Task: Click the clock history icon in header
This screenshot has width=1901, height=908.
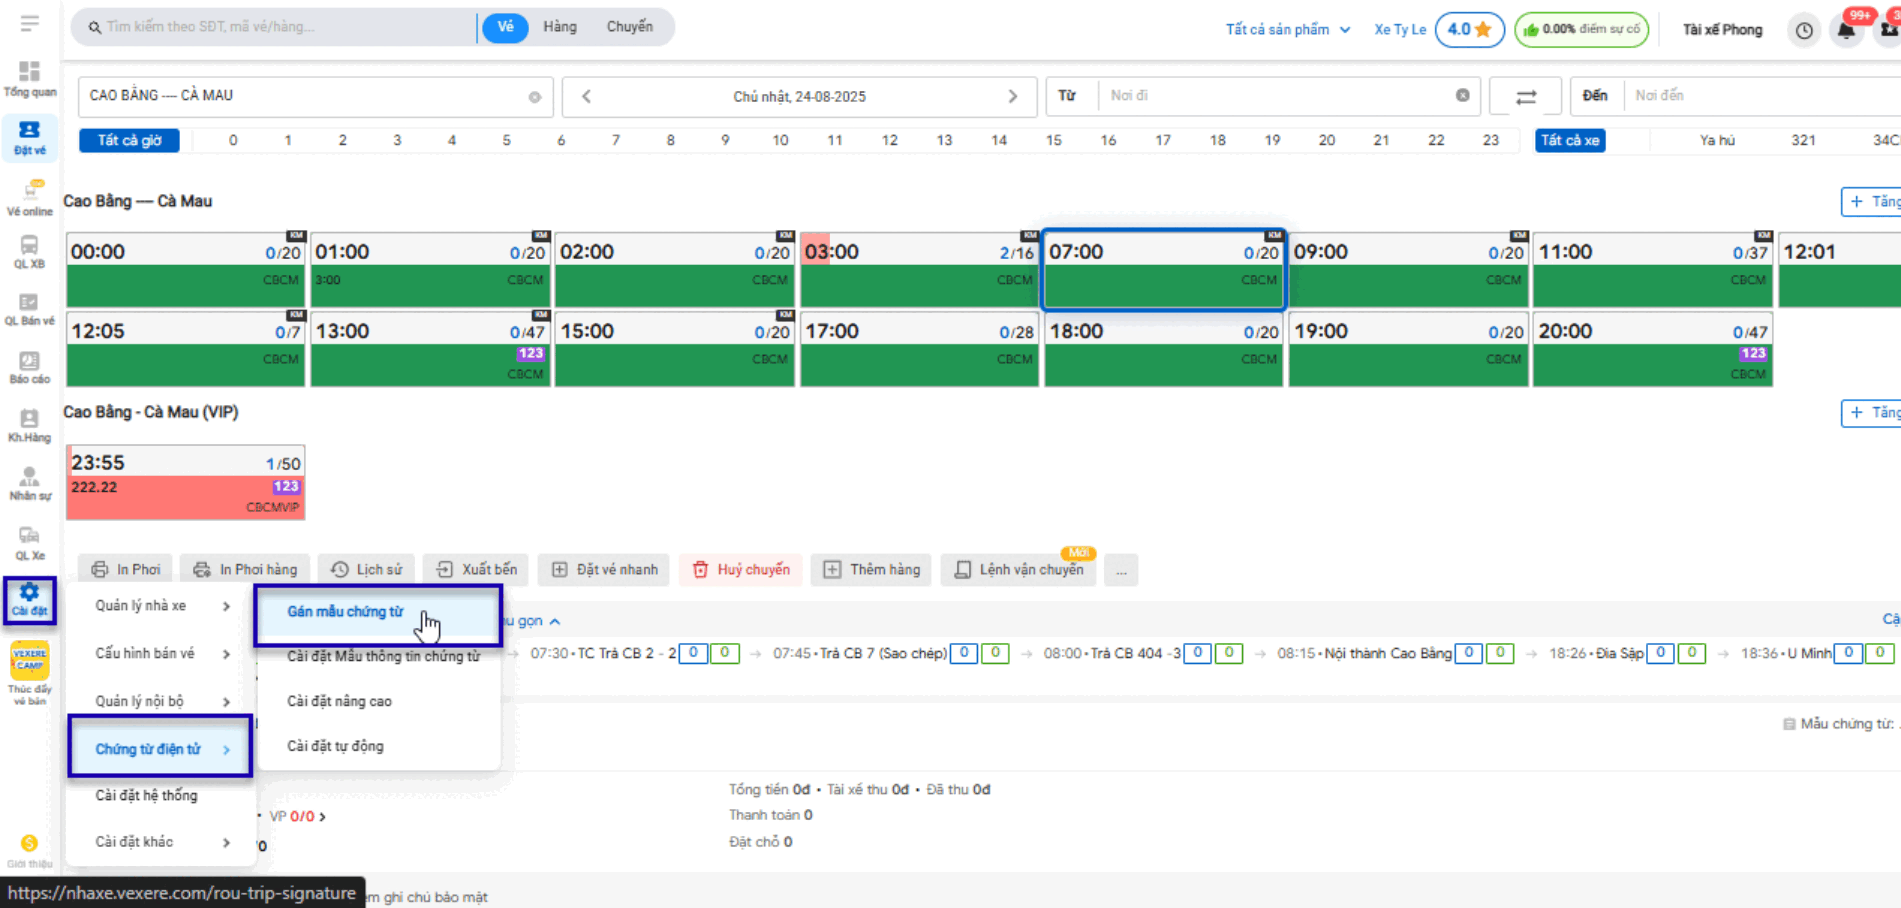Action: click(x=1804, y=30)
